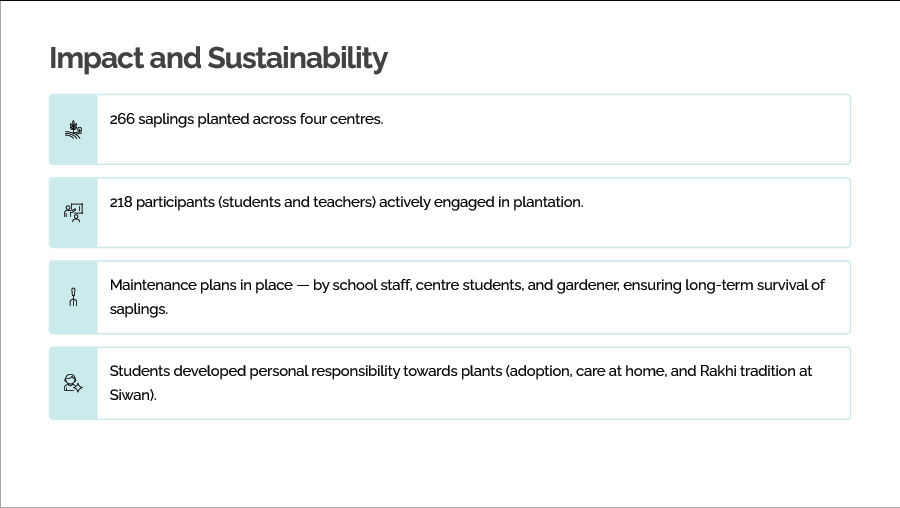The width and height of the screenshot is (900, 508).
Task: Click the number '218' in second card
Action: 121,202
